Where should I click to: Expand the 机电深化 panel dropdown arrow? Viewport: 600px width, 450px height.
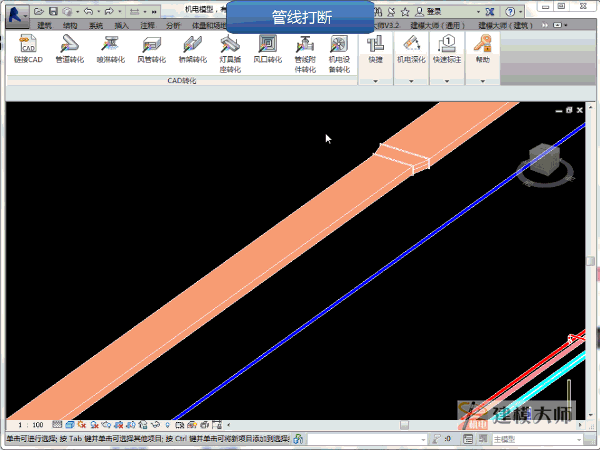411,81
